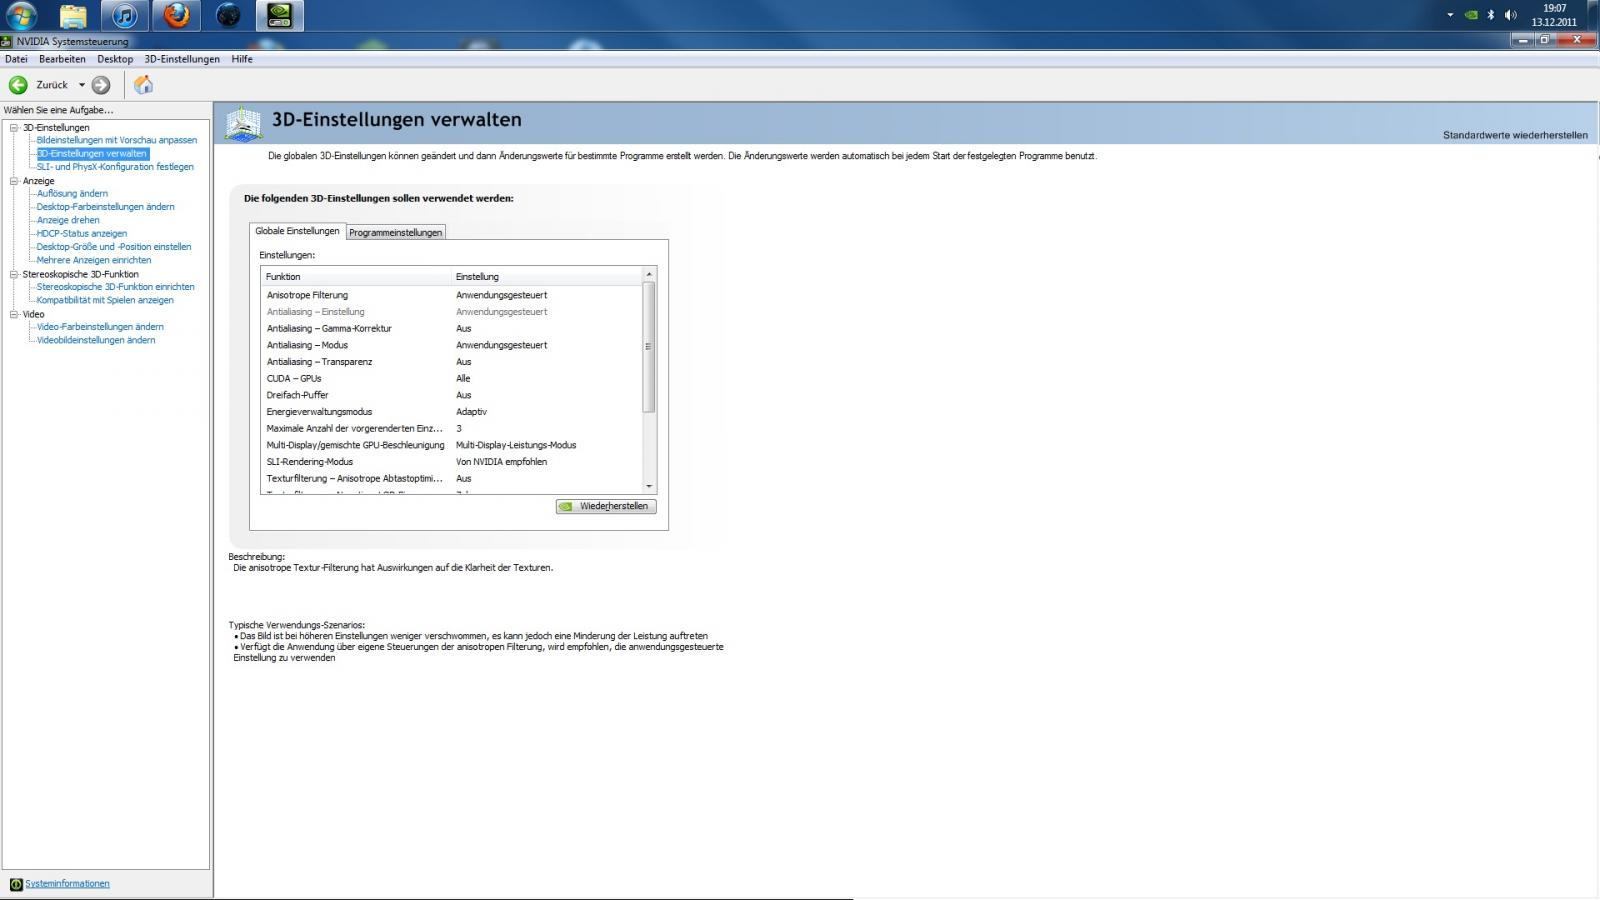This screenshot has width=1600, height=900.
Task: Open Videobildeinstellungen ändern
Action: pos(96,340)
